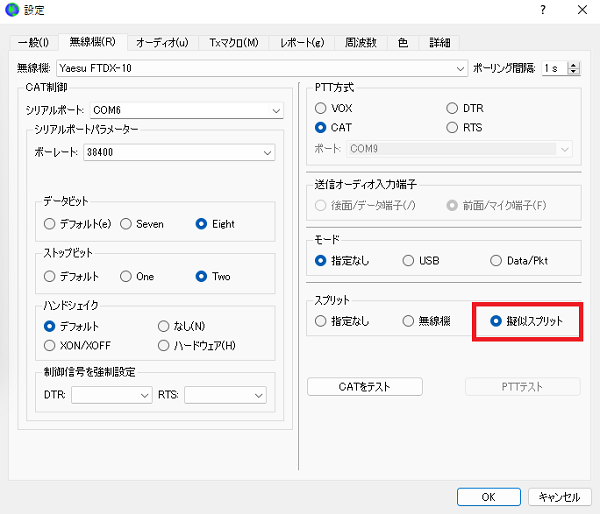This screenshot has width=600, height=514.
Task: Select Data/Pkt mode option
Action: coord(497,260)
